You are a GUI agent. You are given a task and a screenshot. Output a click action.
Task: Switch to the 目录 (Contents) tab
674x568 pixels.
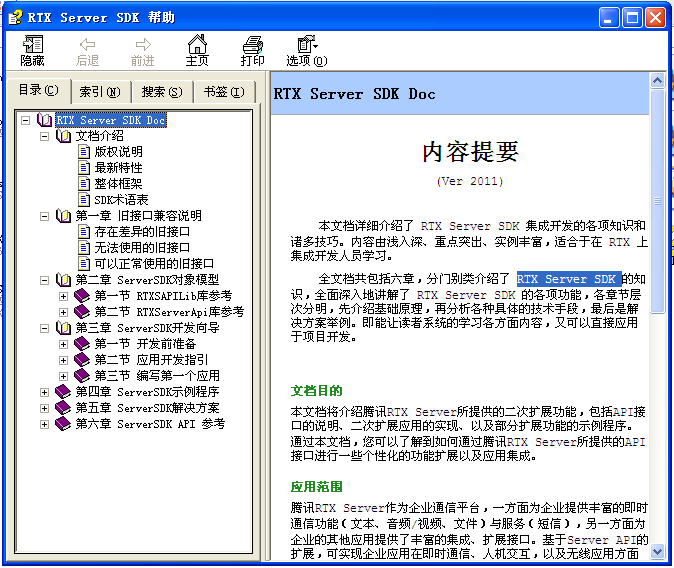point(39,91)
